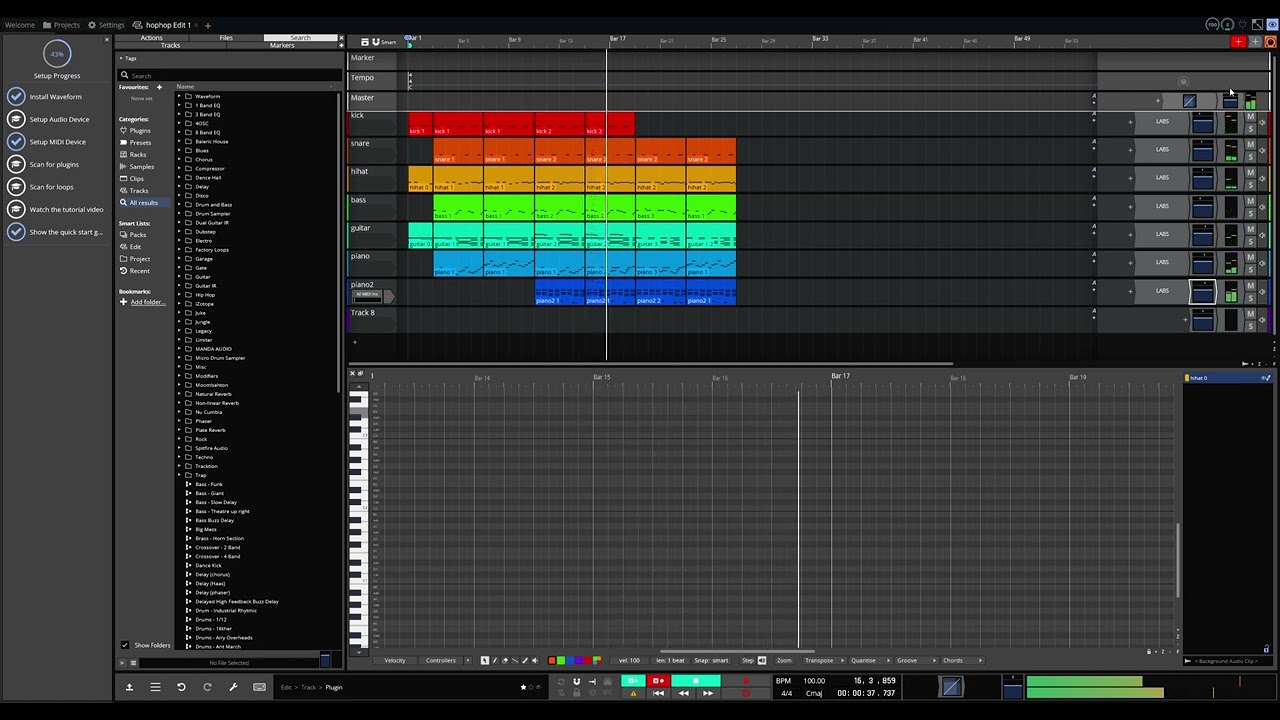Click Scan for plugins setup step
Image resolution: width=1280 pixels, height=720 pixels.
(54, 164)
